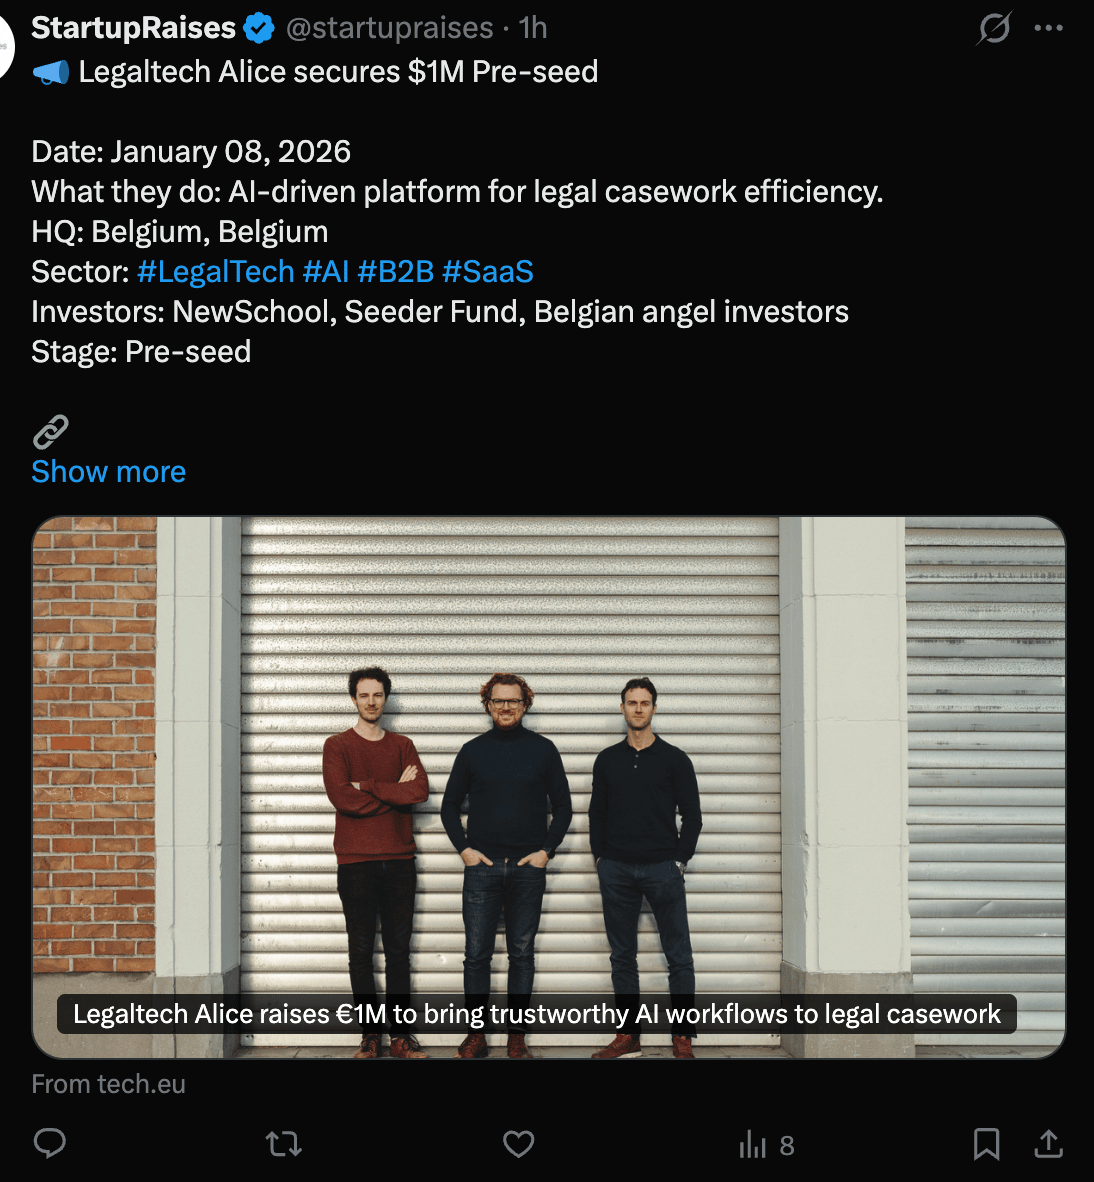The height and width of the screenshot is (1182, 1094).
Task: Open StartupRaises profile name
Action: pyautogui.click(x=133, y=28)
